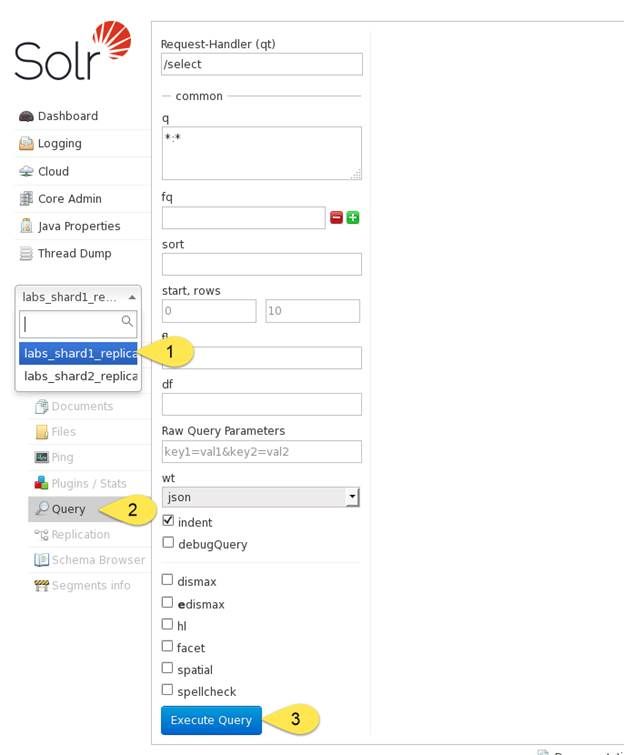This screenshot has width=624, height=755.
Task: Open the Documents section
Action: [x=82, y=406]
